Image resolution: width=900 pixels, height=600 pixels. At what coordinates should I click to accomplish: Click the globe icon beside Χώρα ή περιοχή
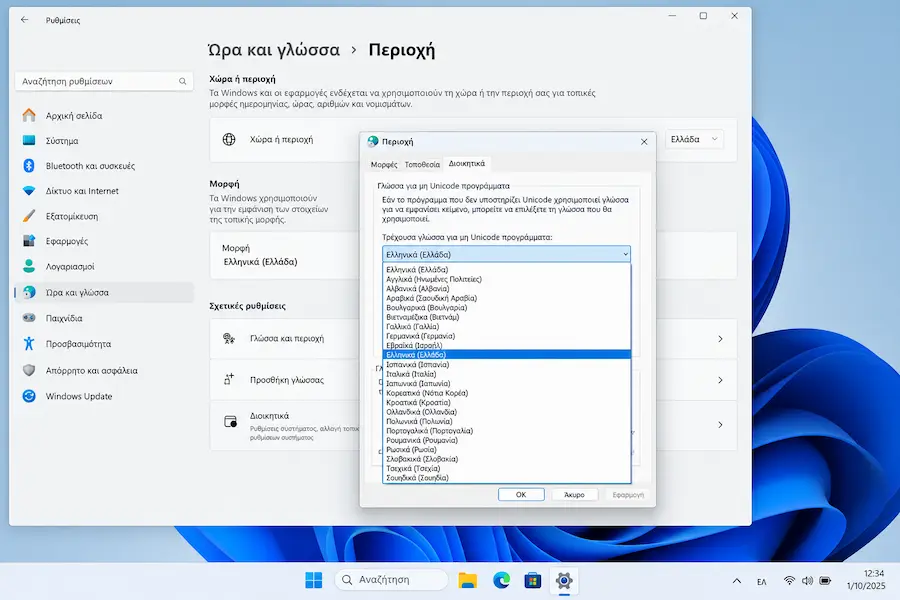[229, 140]
